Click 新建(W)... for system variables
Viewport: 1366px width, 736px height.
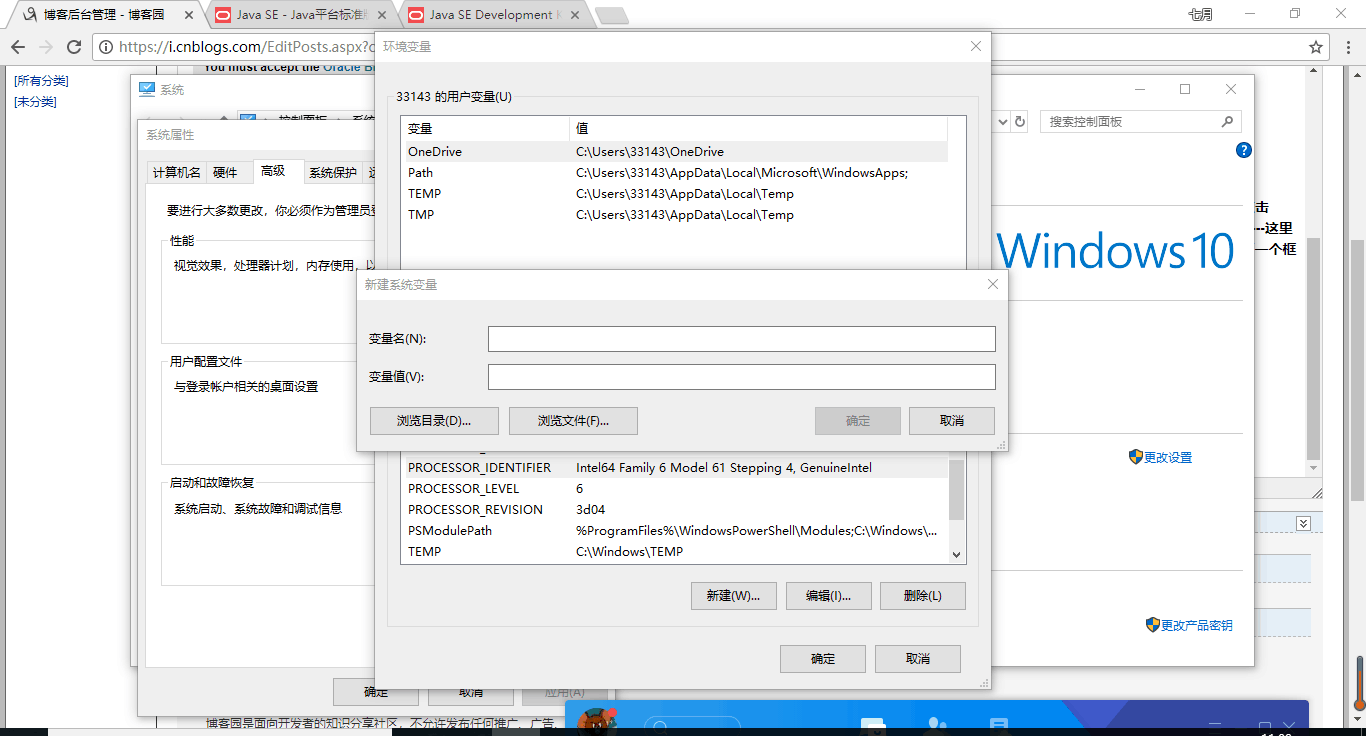point(734,596)
